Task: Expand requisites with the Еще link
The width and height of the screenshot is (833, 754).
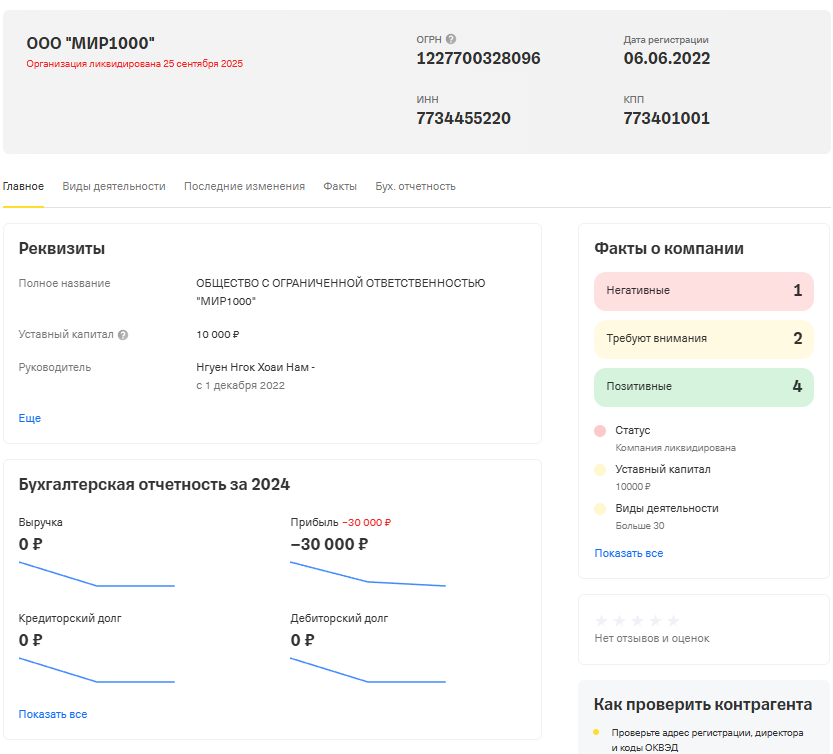Action: (x=30, y=418)
